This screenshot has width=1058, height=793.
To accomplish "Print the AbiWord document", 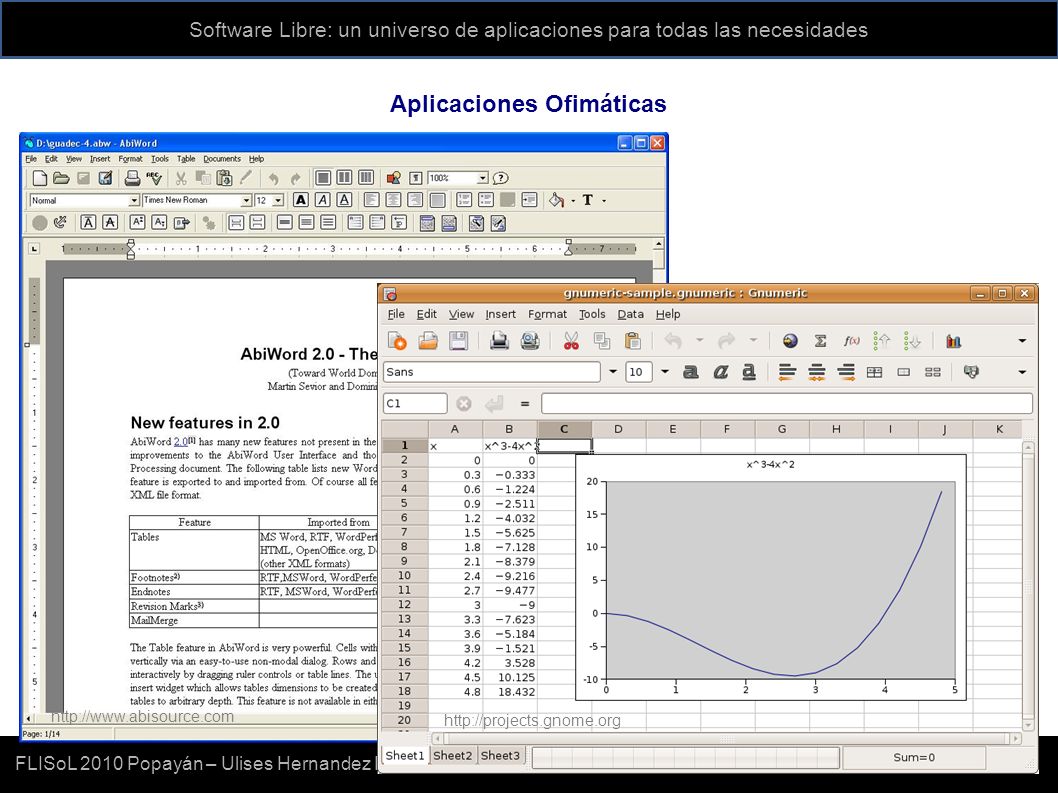I will pyautogui.click(x=132, y=178).
